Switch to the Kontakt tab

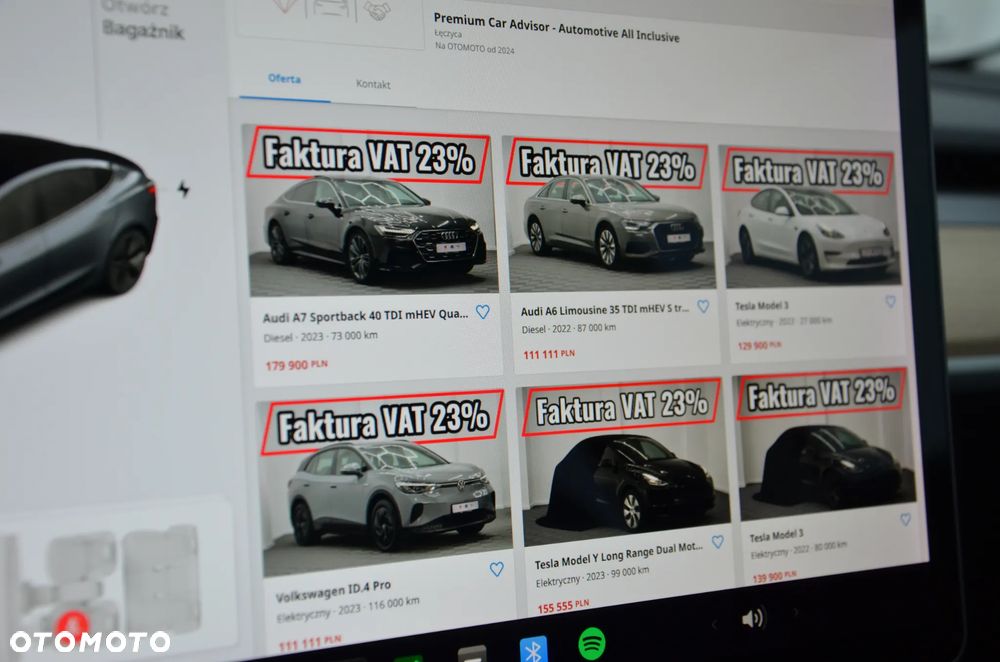pyautogui.click(x=373, y=84)
